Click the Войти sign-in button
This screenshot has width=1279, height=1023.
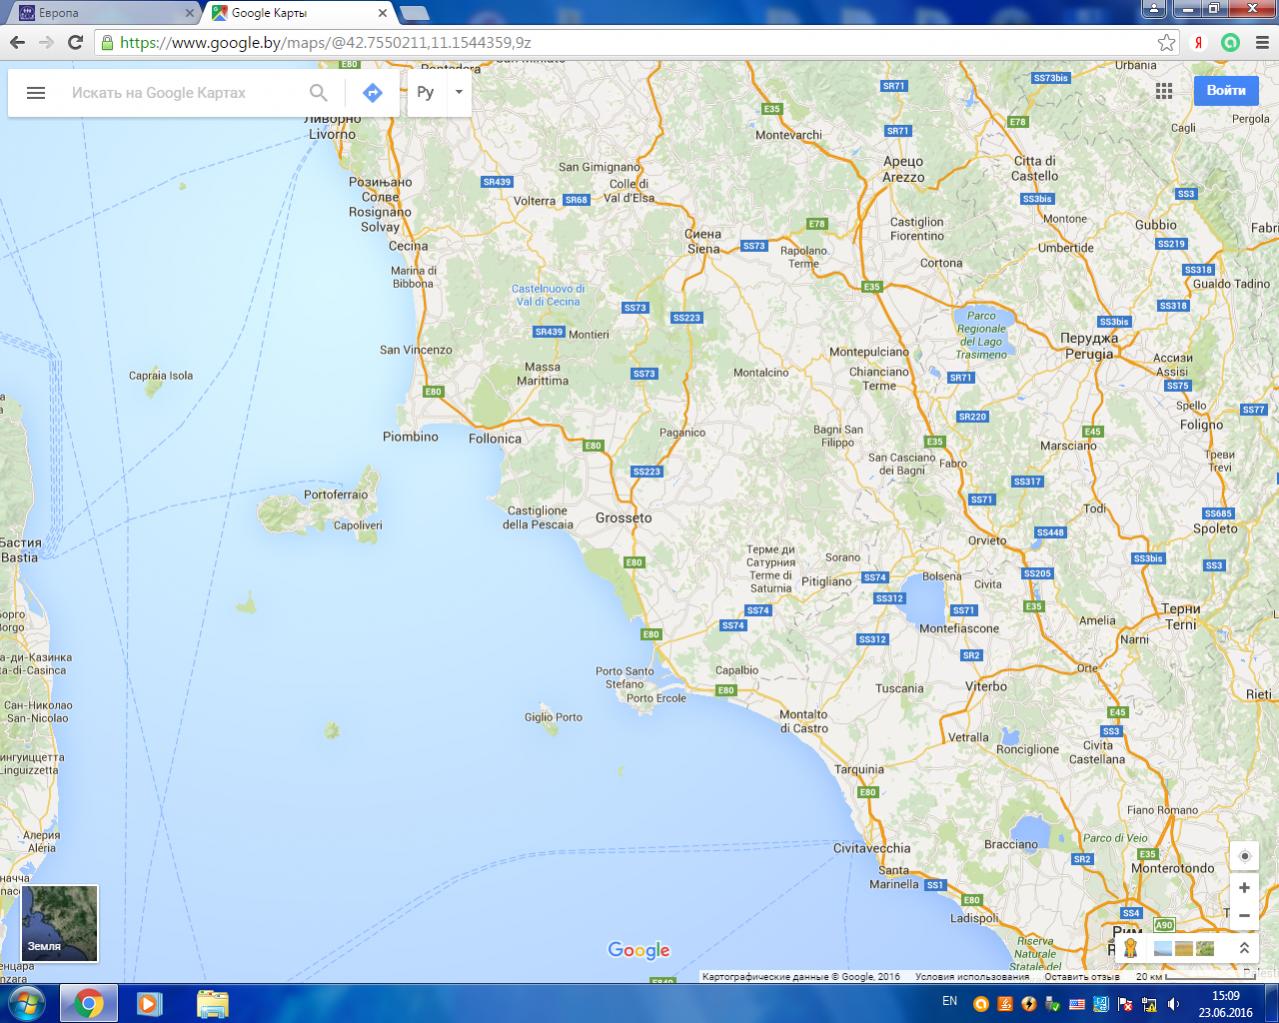pyautogui.click(x=1226, y=90)
